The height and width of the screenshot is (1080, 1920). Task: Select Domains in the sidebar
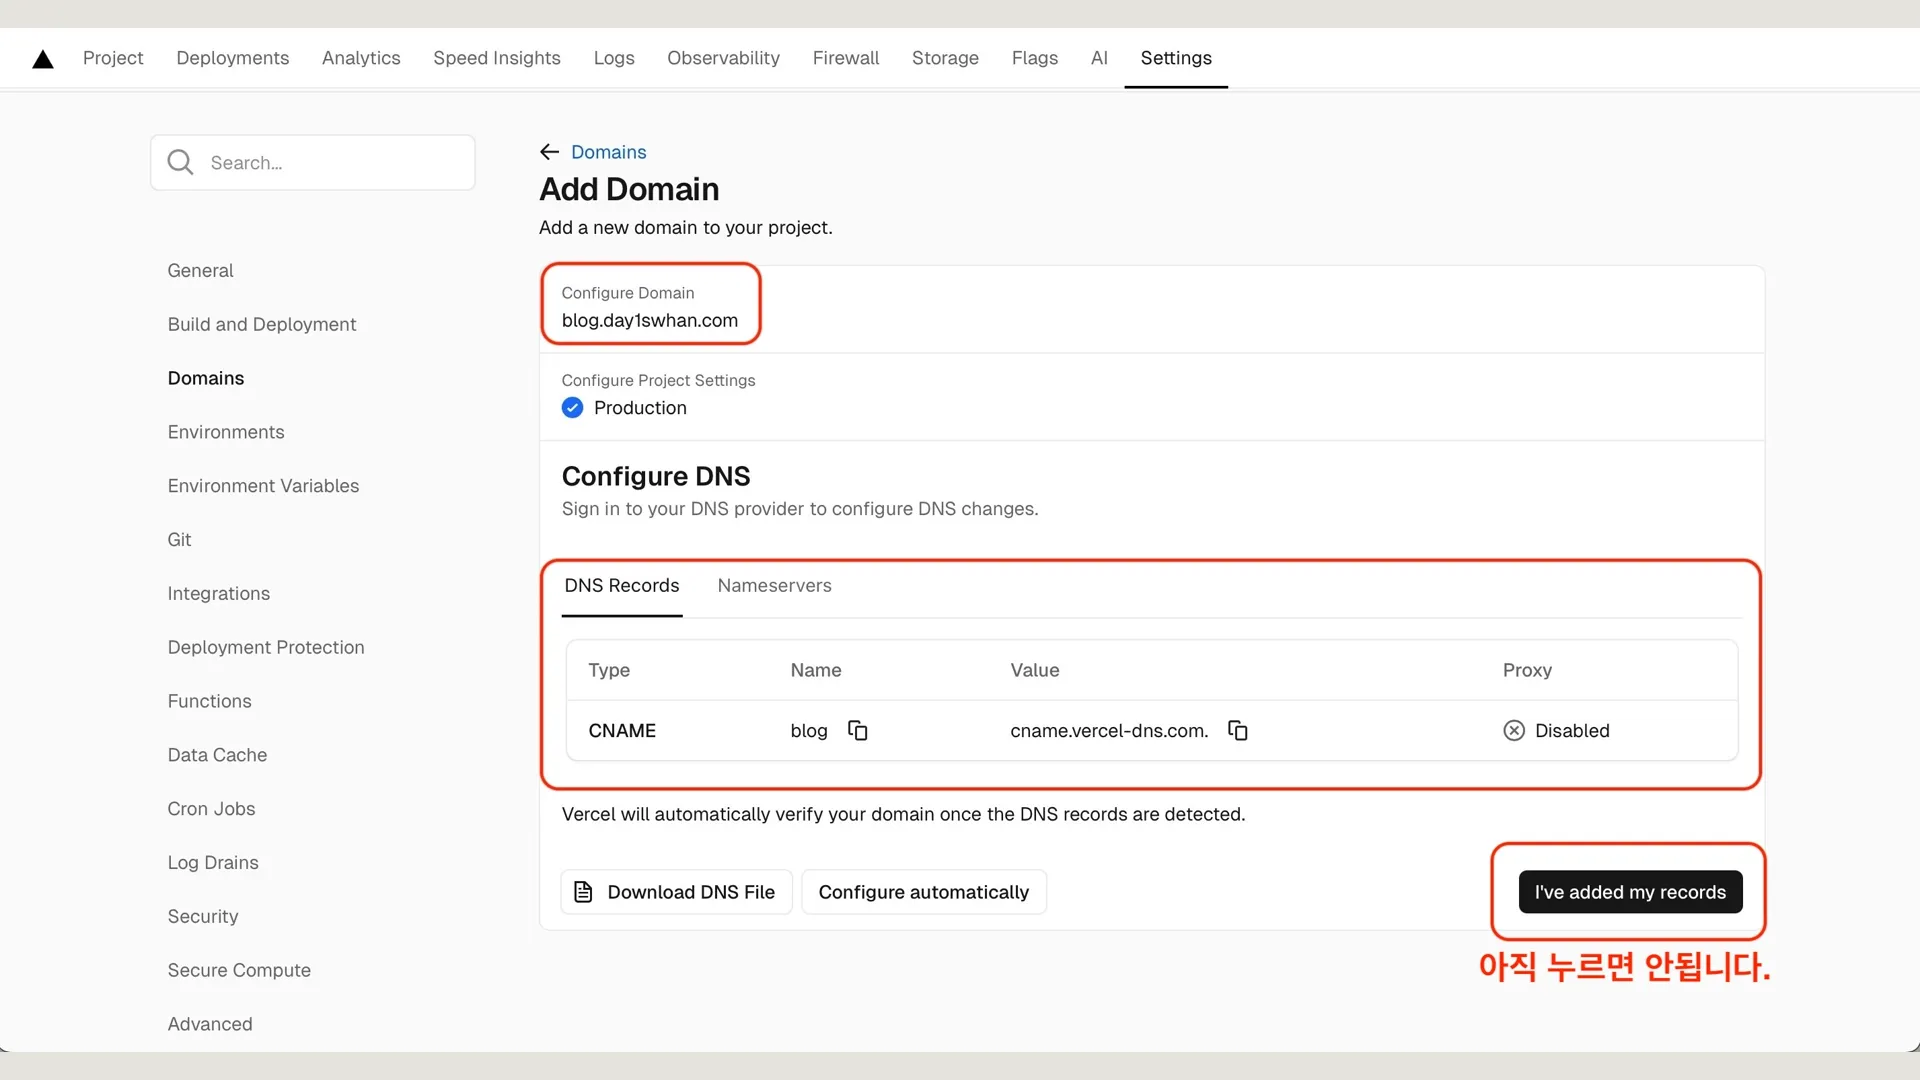click(x=206, y=378)
